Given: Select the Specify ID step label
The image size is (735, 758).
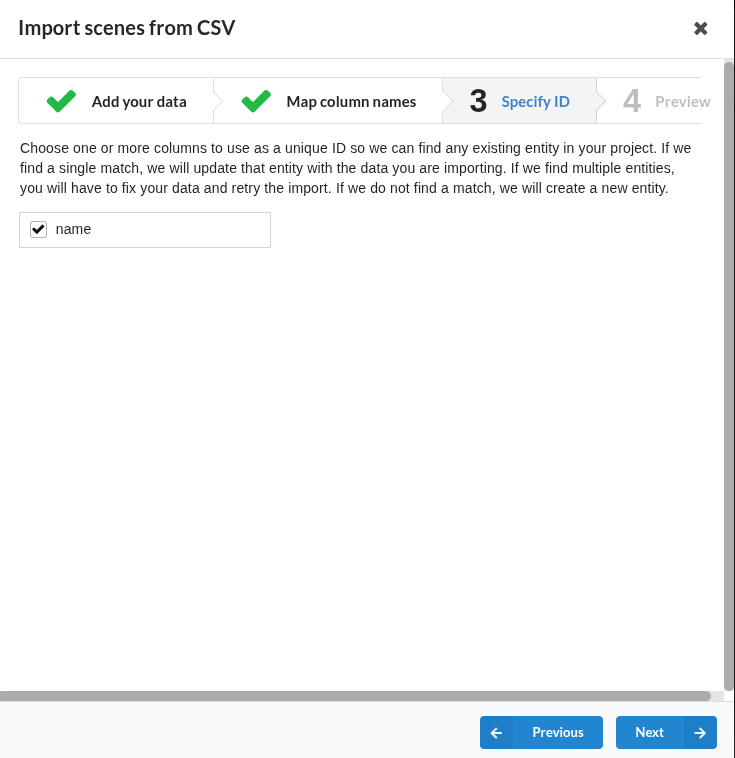Looking at the screenshot, I should (x=535, y=101).
